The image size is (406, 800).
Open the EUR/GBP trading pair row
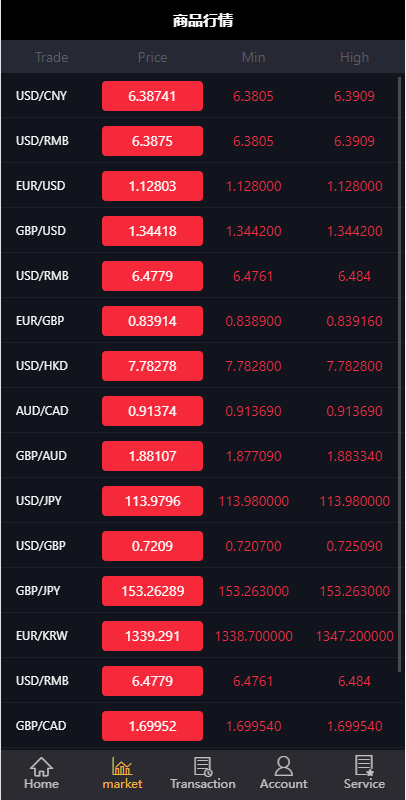[199, 321]
